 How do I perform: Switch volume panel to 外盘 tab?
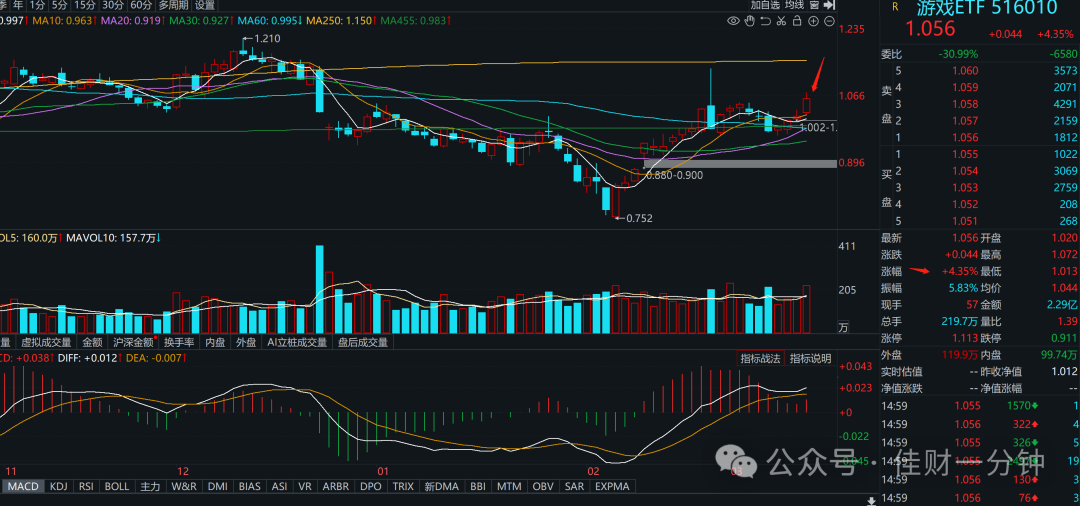coord(246,342)
